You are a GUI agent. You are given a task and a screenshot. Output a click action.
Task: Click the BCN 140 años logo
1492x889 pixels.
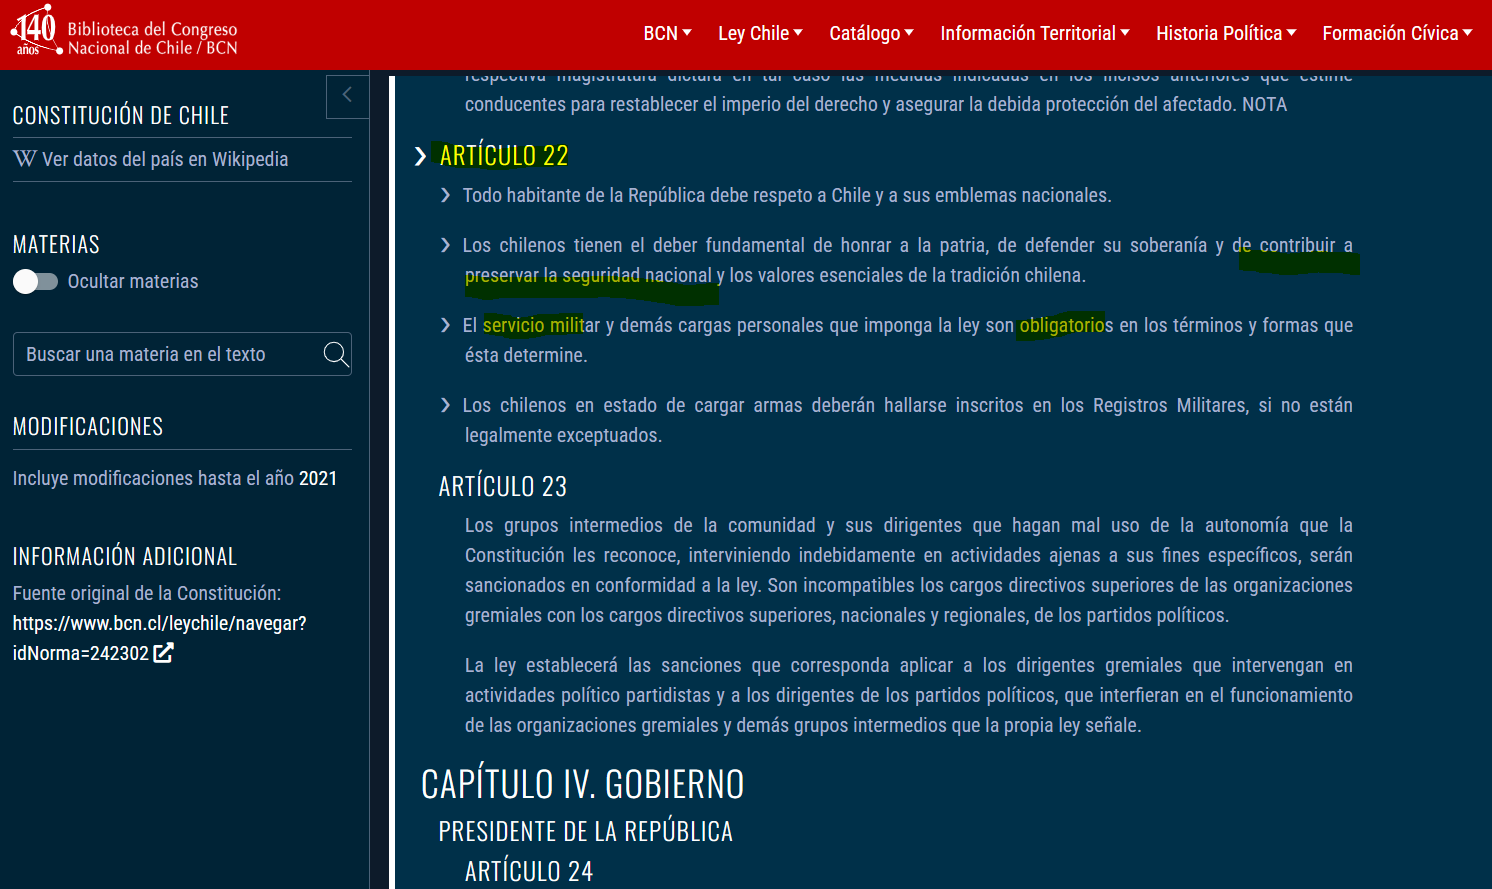pyautogui.click(x=36, y=31)
